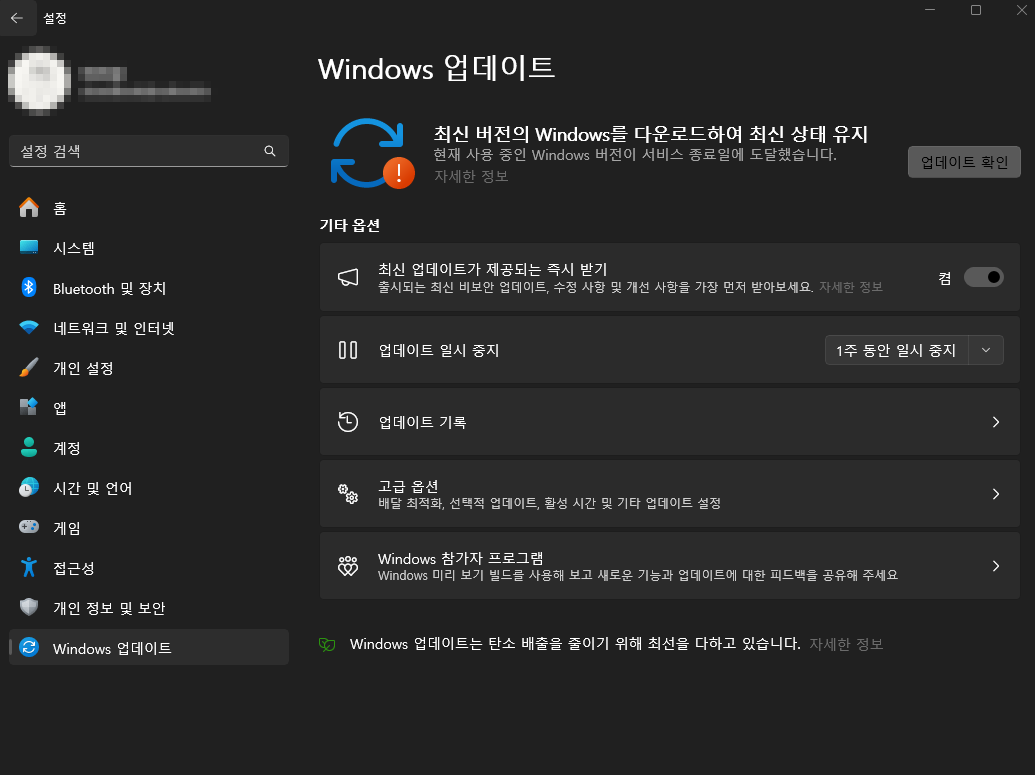
Task: Click the 고급 옵션 title text
Action: 408,487
